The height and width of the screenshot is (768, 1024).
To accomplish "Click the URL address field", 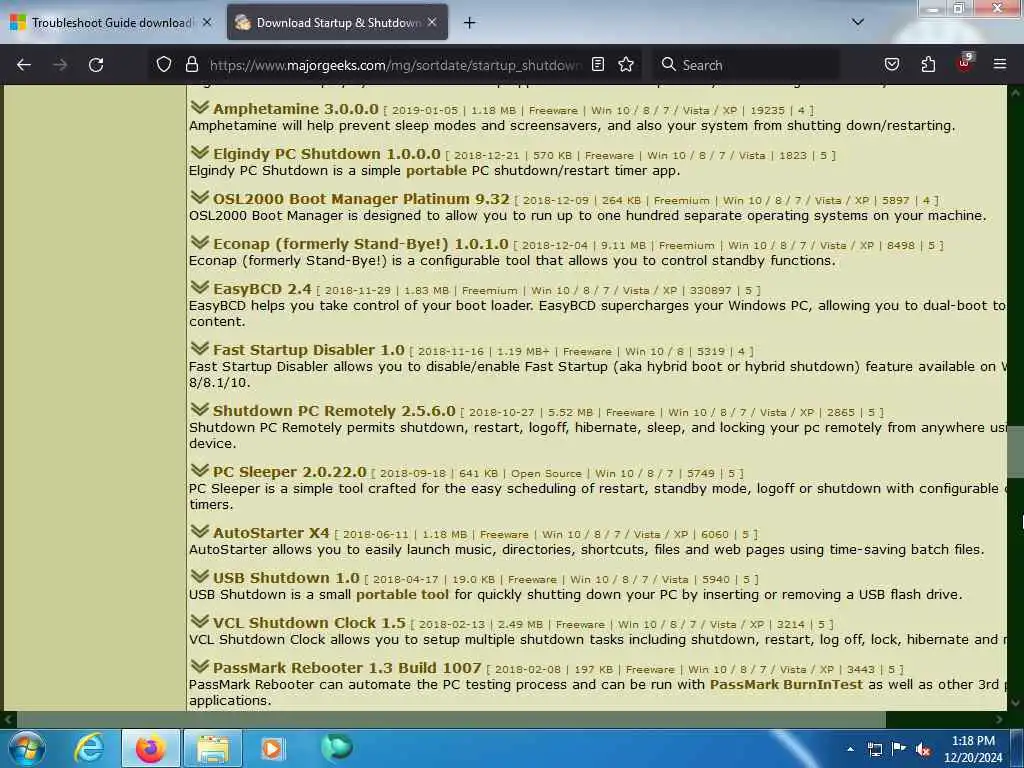I will (x=394, y=65).
